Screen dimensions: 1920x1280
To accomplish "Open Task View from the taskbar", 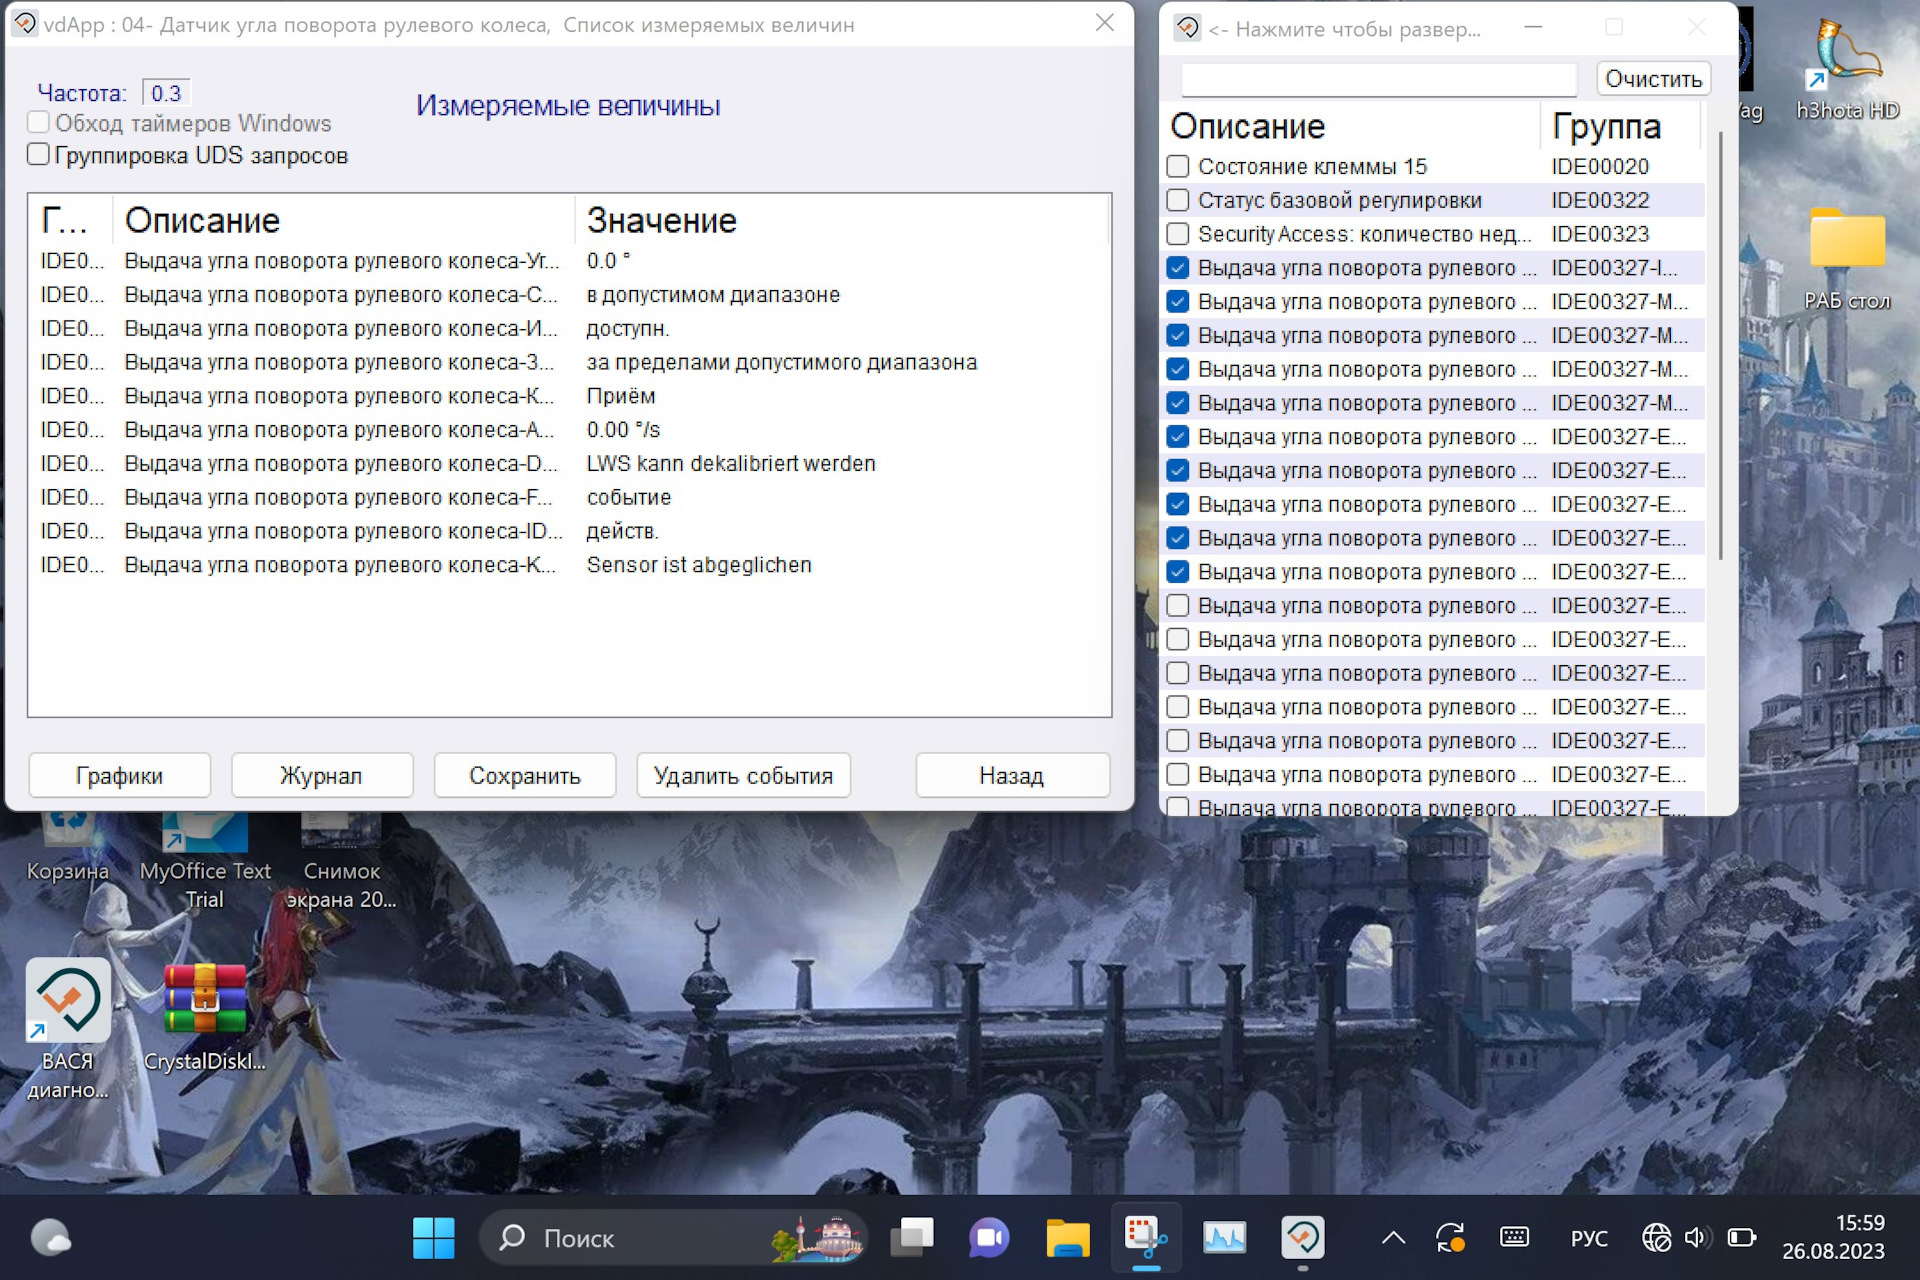I will point(911,1238).
